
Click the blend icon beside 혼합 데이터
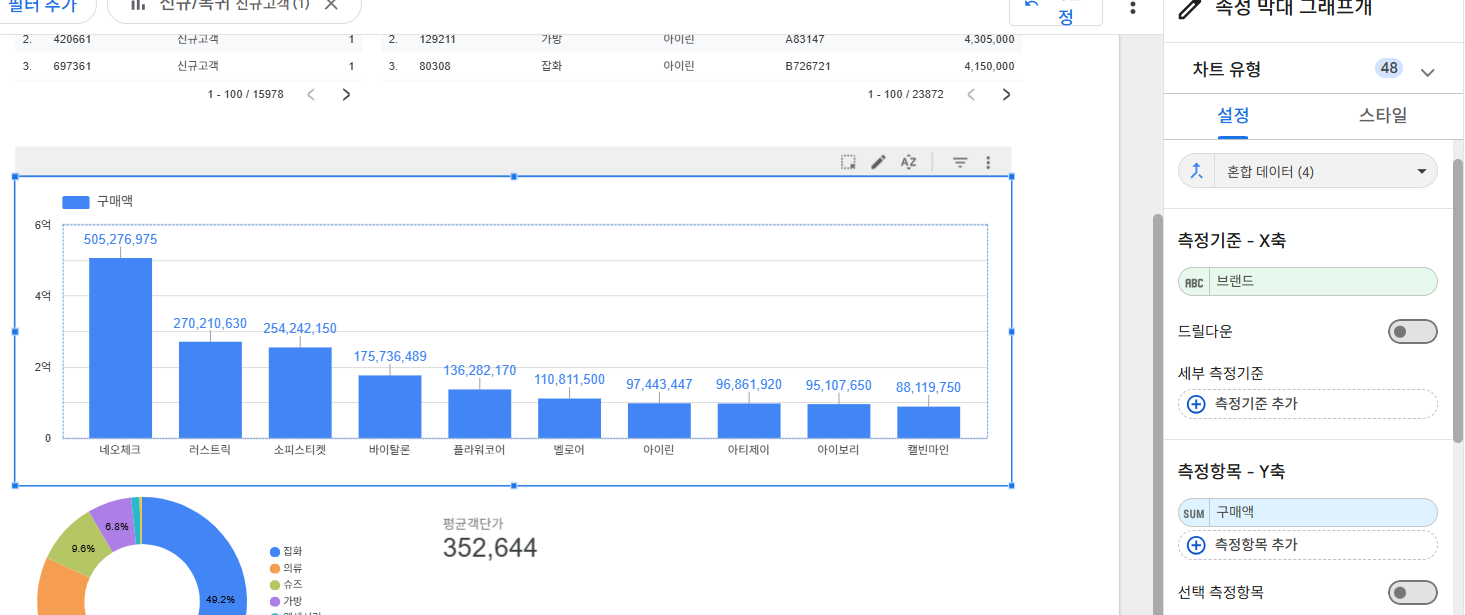point(1195,172)
